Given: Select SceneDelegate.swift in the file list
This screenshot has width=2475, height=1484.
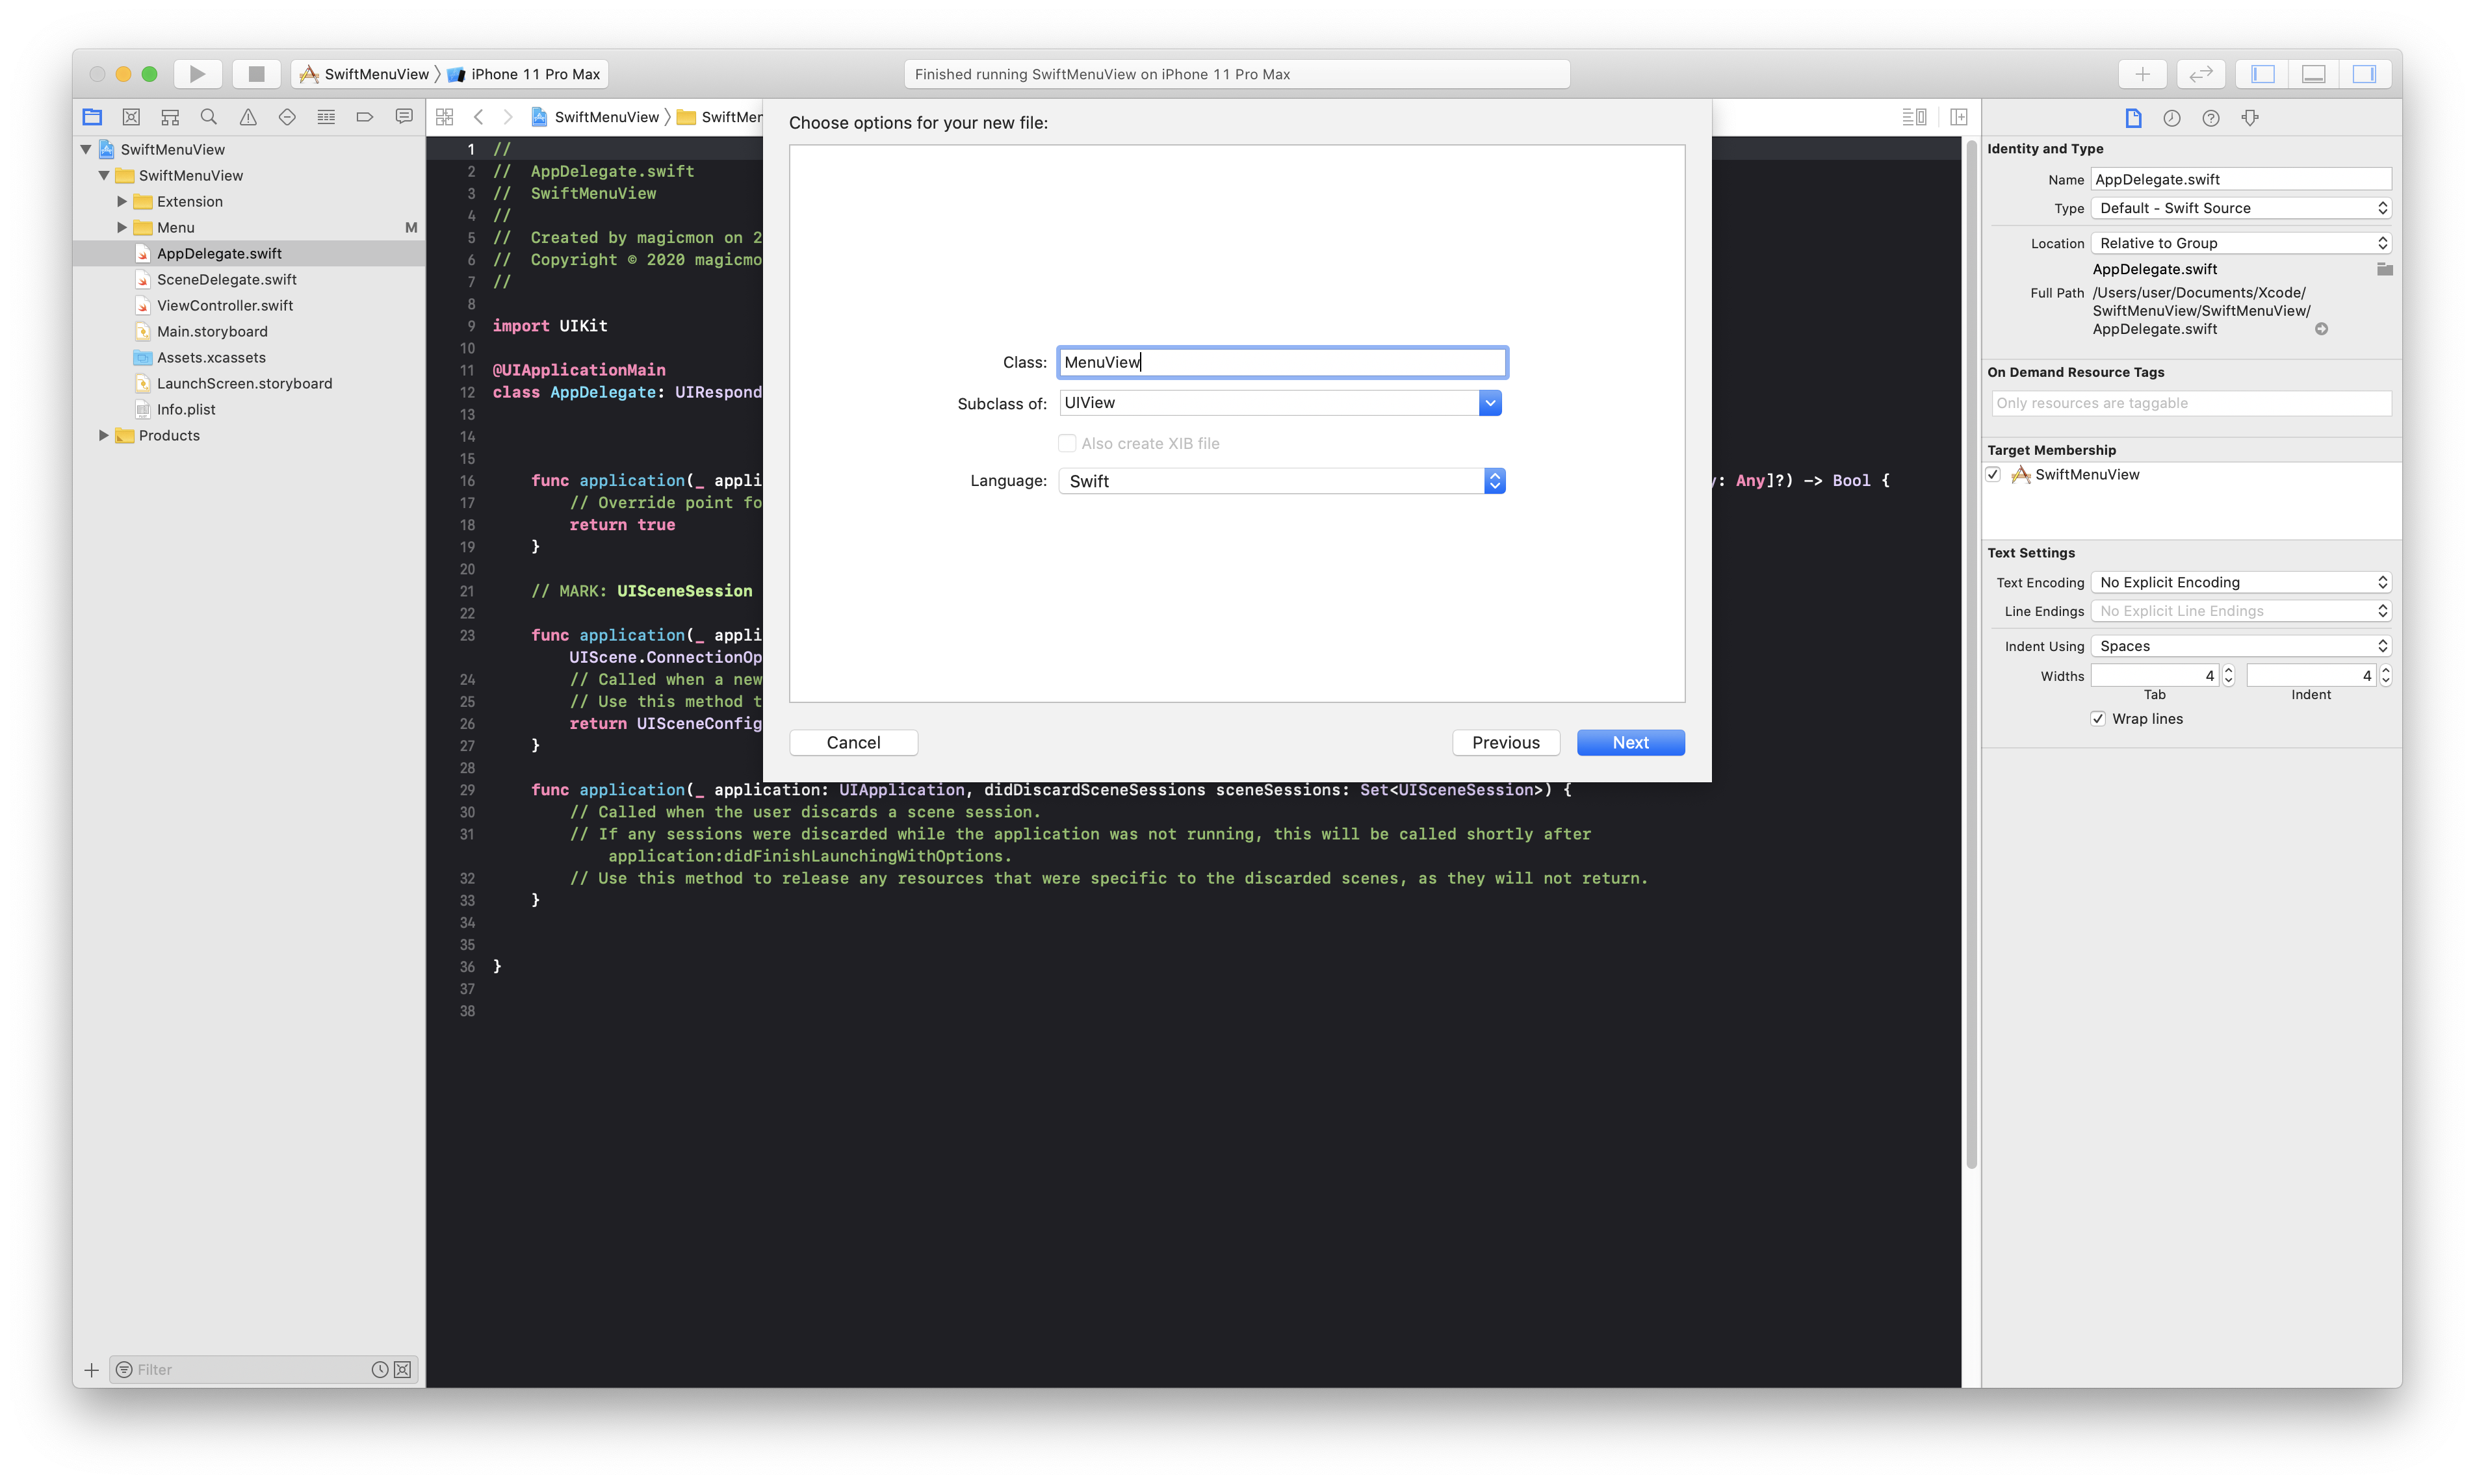Looking at the screenshot, I should pos(227,280).
